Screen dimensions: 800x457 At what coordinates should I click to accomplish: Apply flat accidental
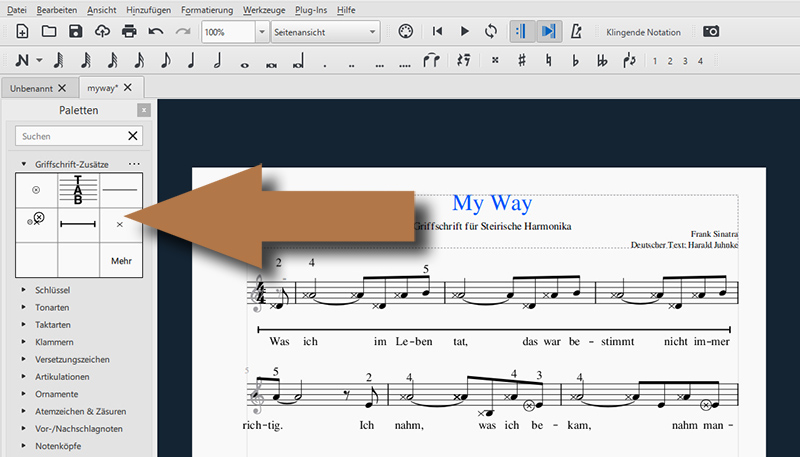coord(576,61)
